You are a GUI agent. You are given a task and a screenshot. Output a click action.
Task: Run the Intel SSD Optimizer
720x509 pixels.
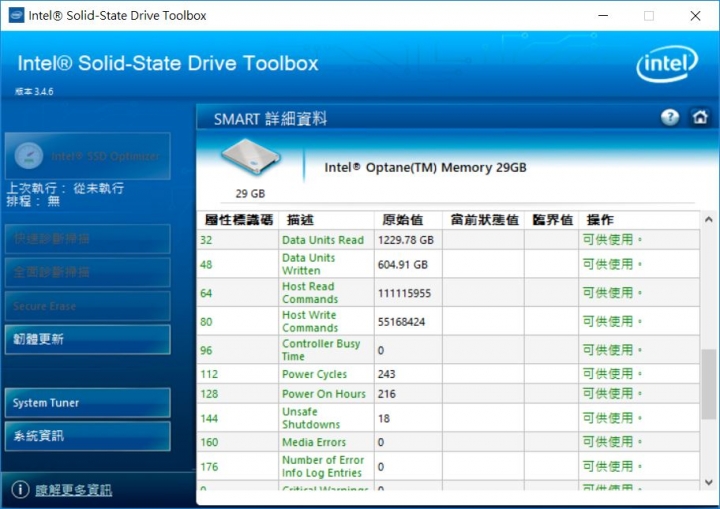pos(88,156)
